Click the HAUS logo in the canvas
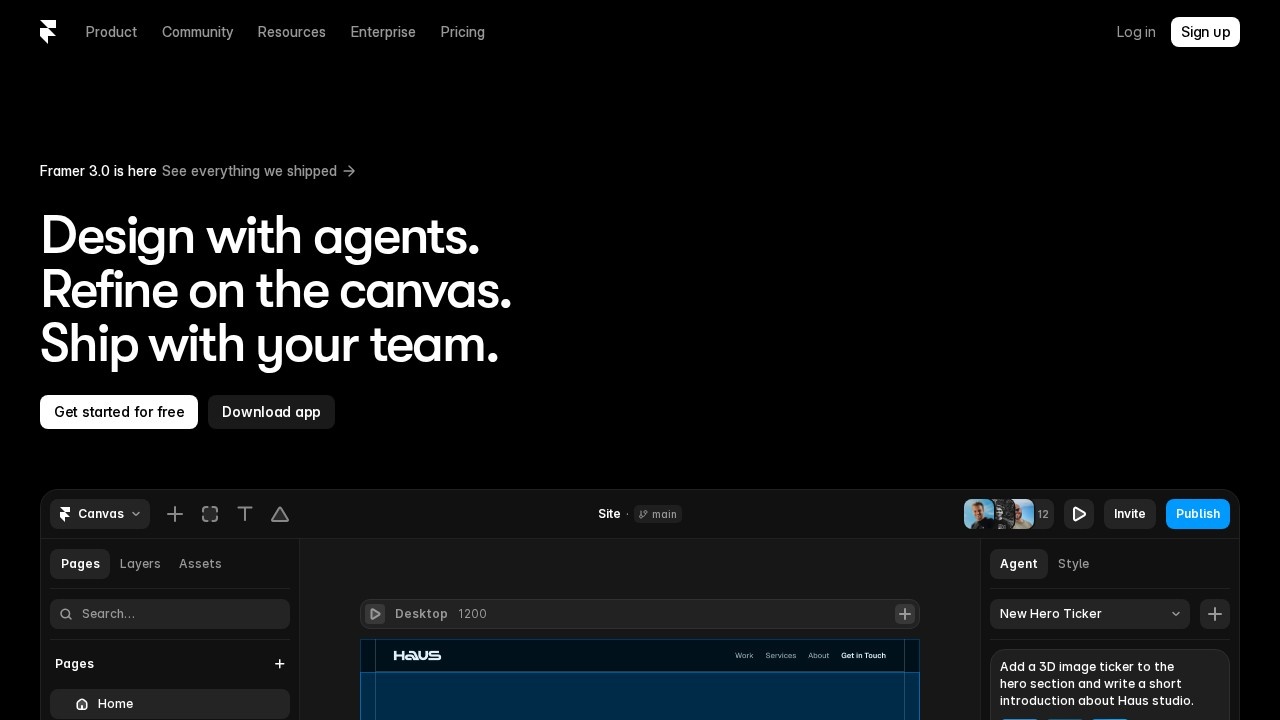This screenshot has height=720, width=1280. pos(417,656)
